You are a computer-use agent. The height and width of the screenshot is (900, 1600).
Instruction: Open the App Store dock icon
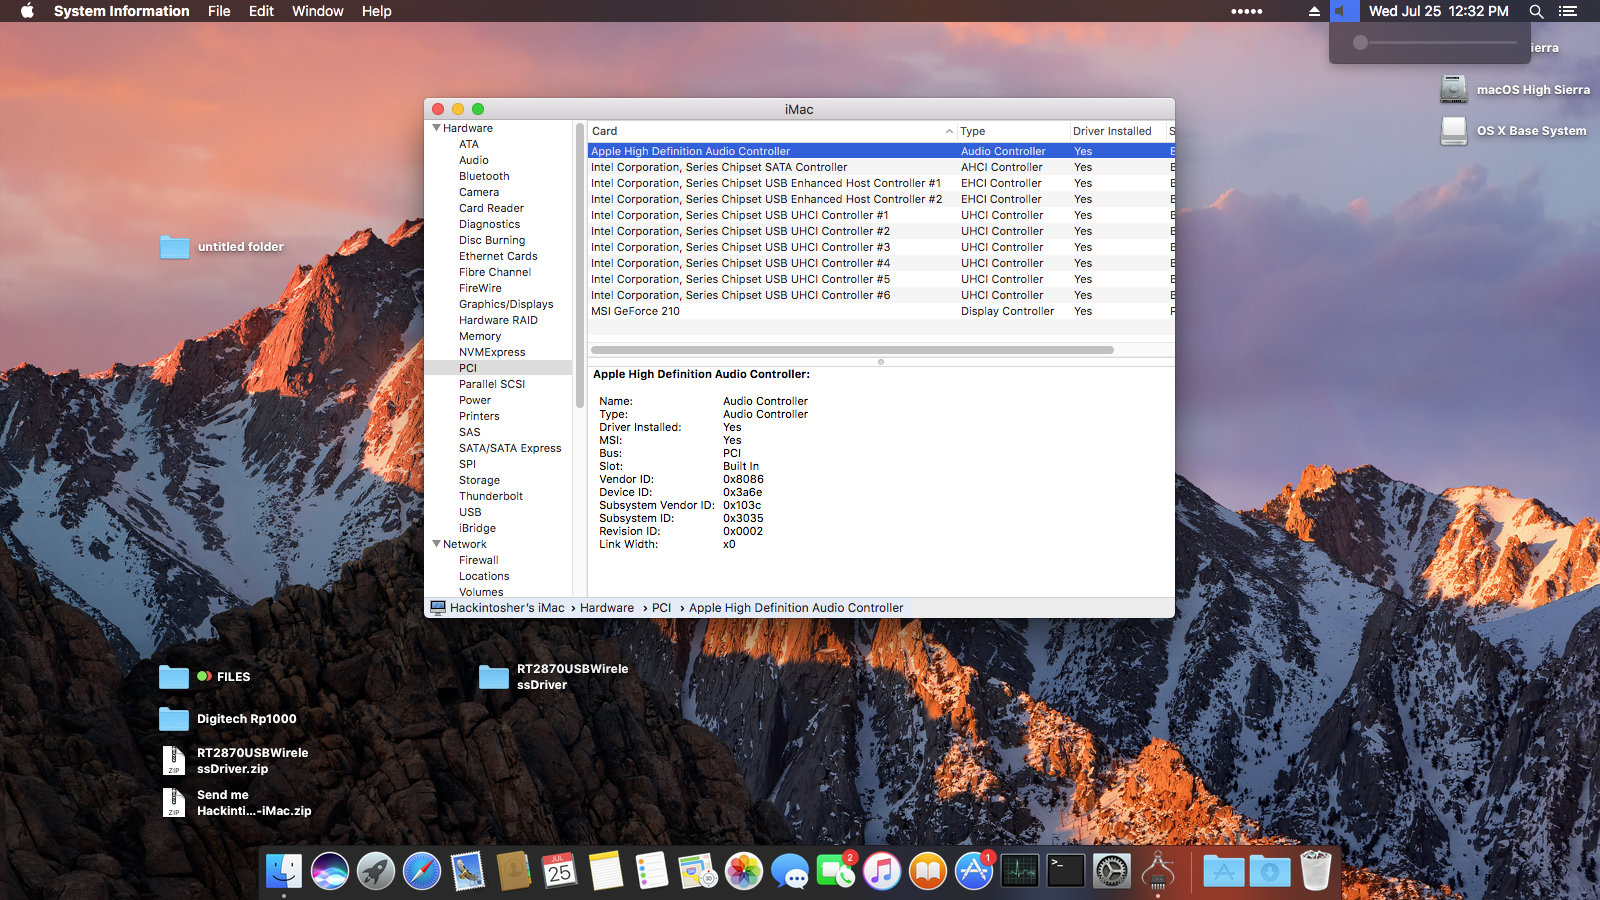pyautogui.click(x=974, y=871)
